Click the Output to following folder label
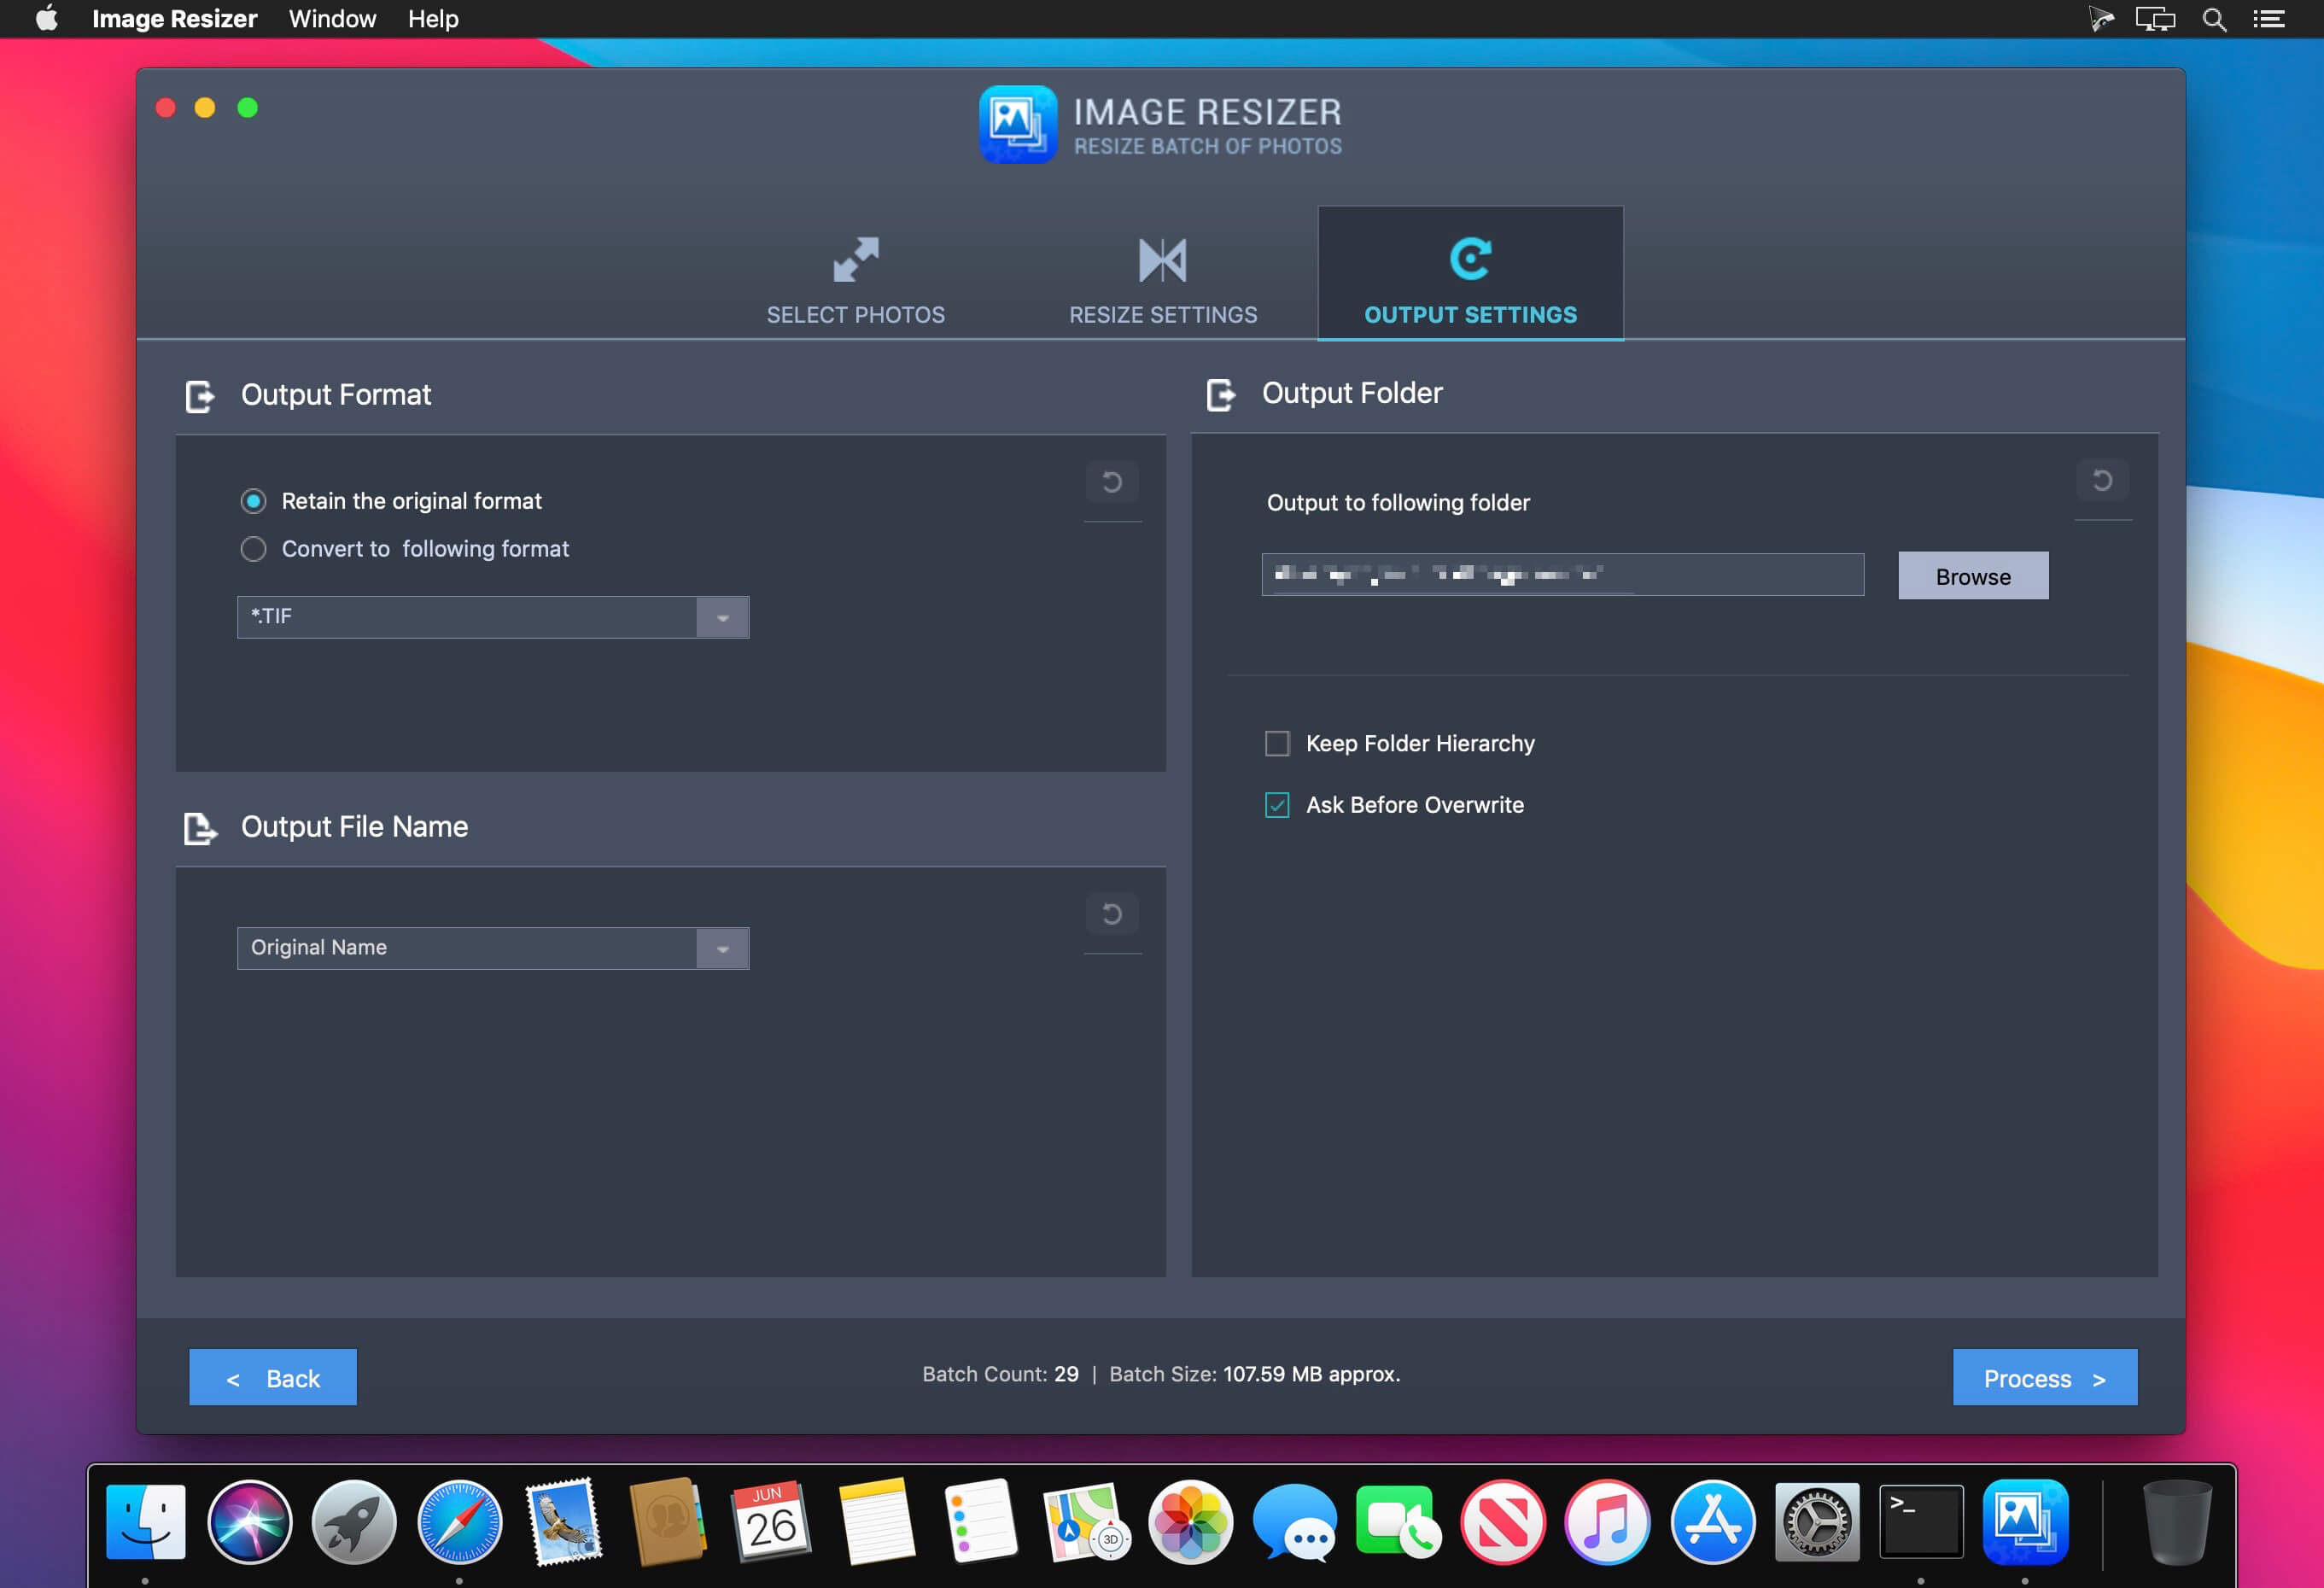The width and height of the screenshot is (2324, 1588). click(x=1398, y=503)
